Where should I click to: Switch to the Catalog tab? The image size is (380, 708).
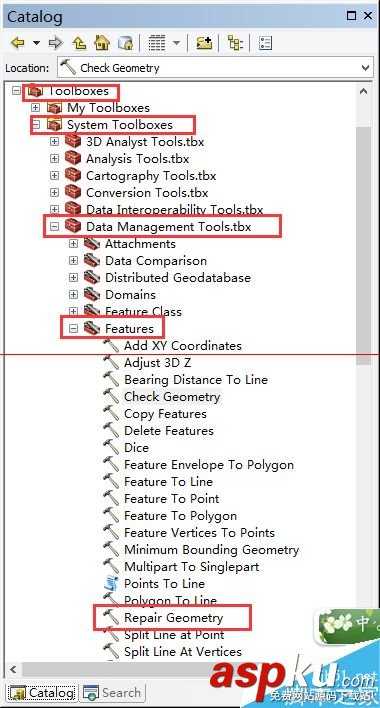(42, 692)
